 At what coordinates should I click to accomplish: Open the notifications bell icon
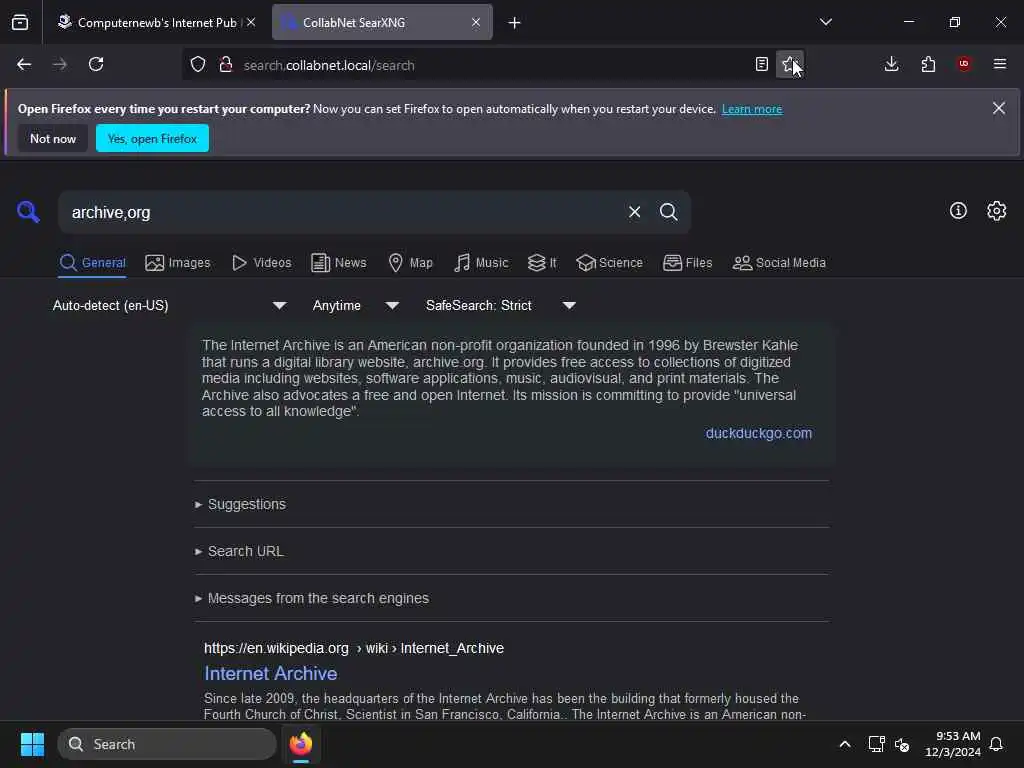point(997,744)
